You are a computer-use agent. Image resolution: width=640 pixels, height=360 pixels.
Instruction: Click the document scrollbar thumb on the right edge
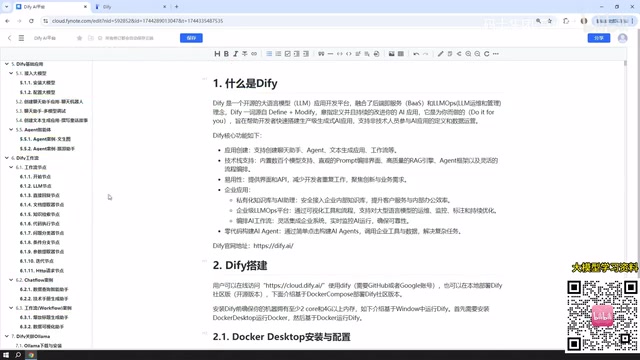tap(625, 63)
